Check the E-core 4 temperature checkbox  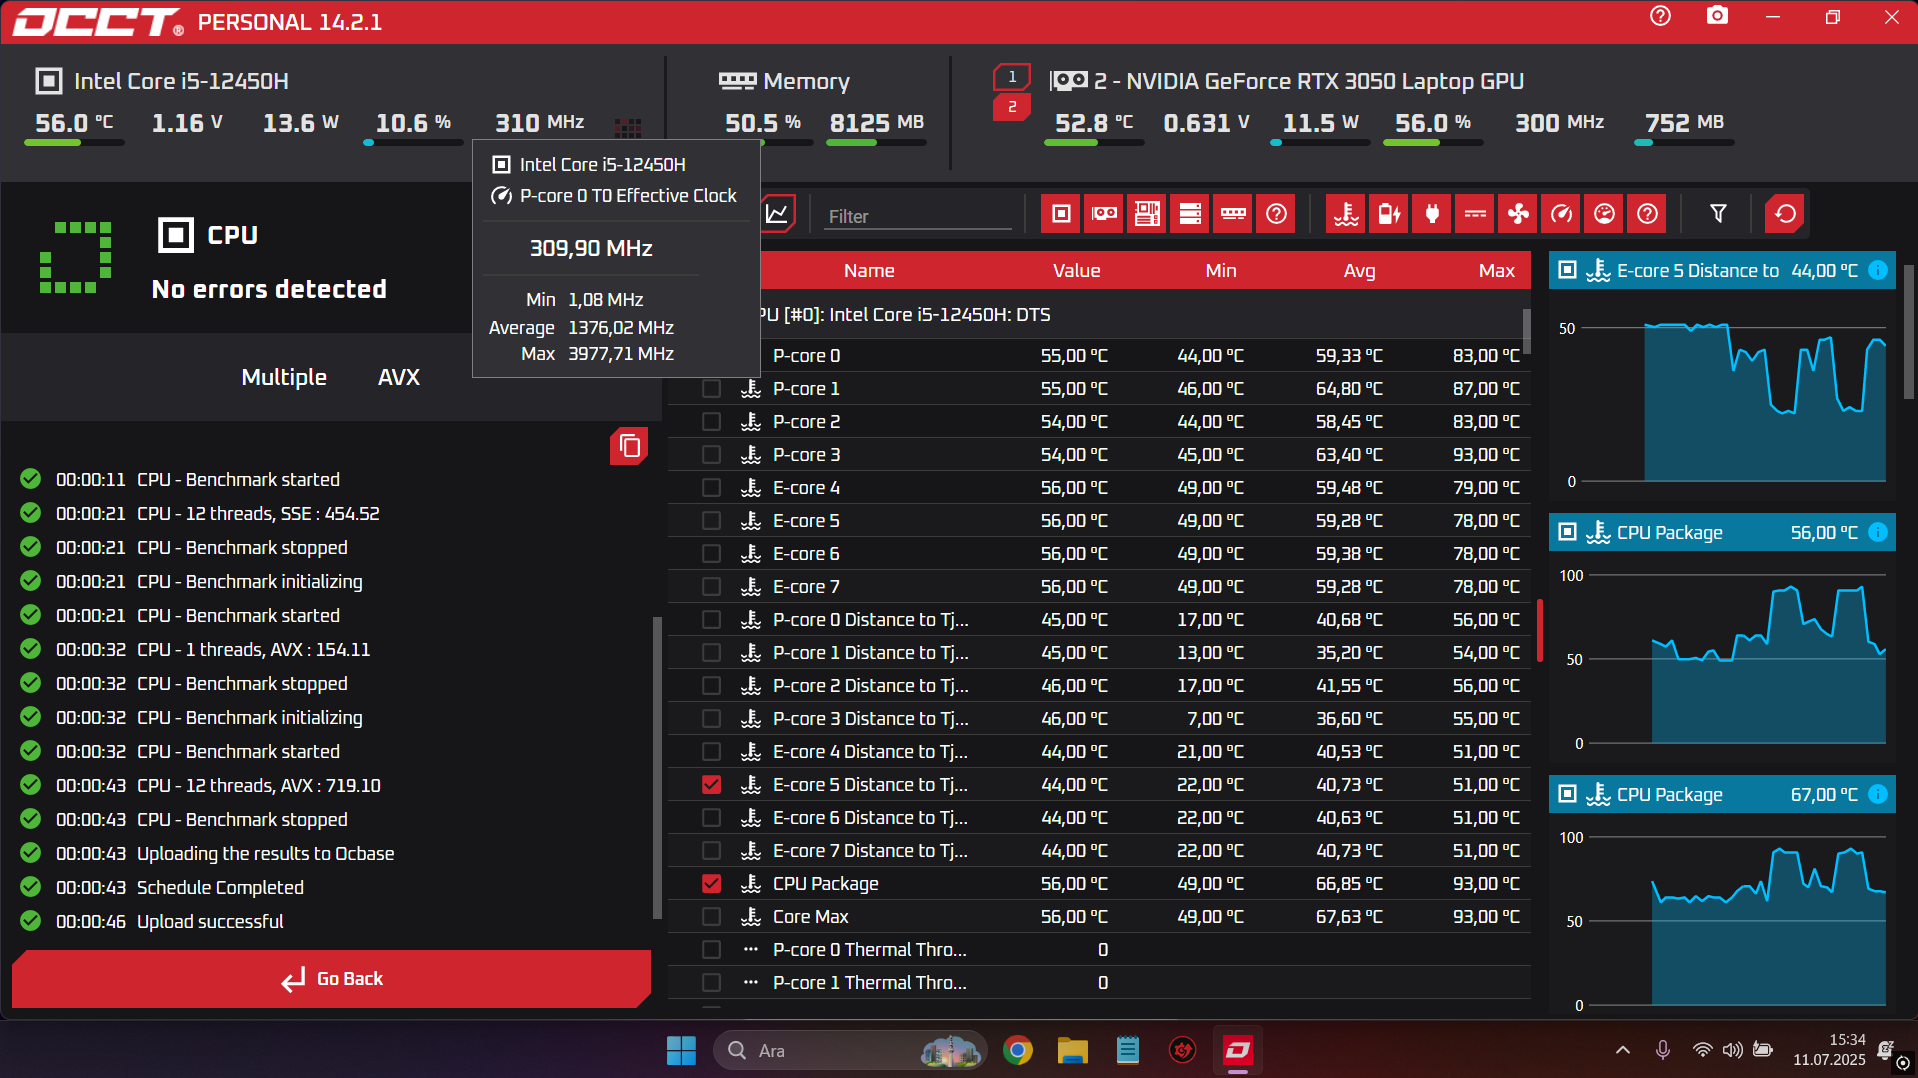point(711,488)
